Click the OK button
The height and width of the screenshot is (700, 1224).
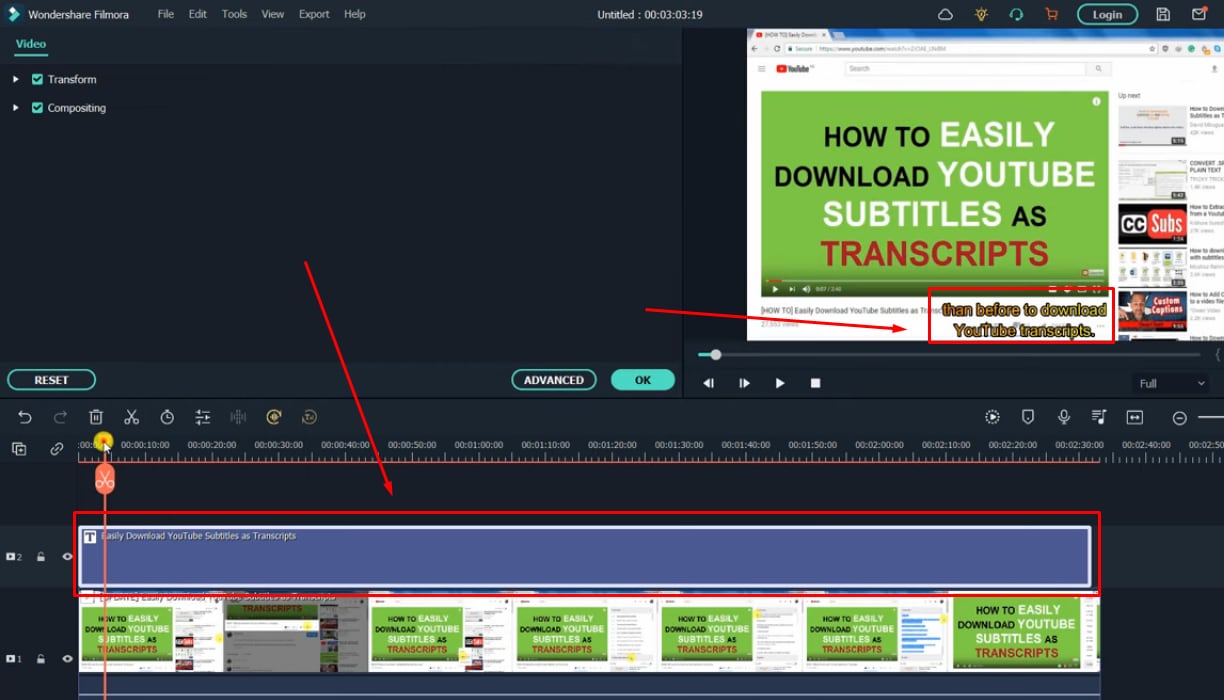point(643,380)
